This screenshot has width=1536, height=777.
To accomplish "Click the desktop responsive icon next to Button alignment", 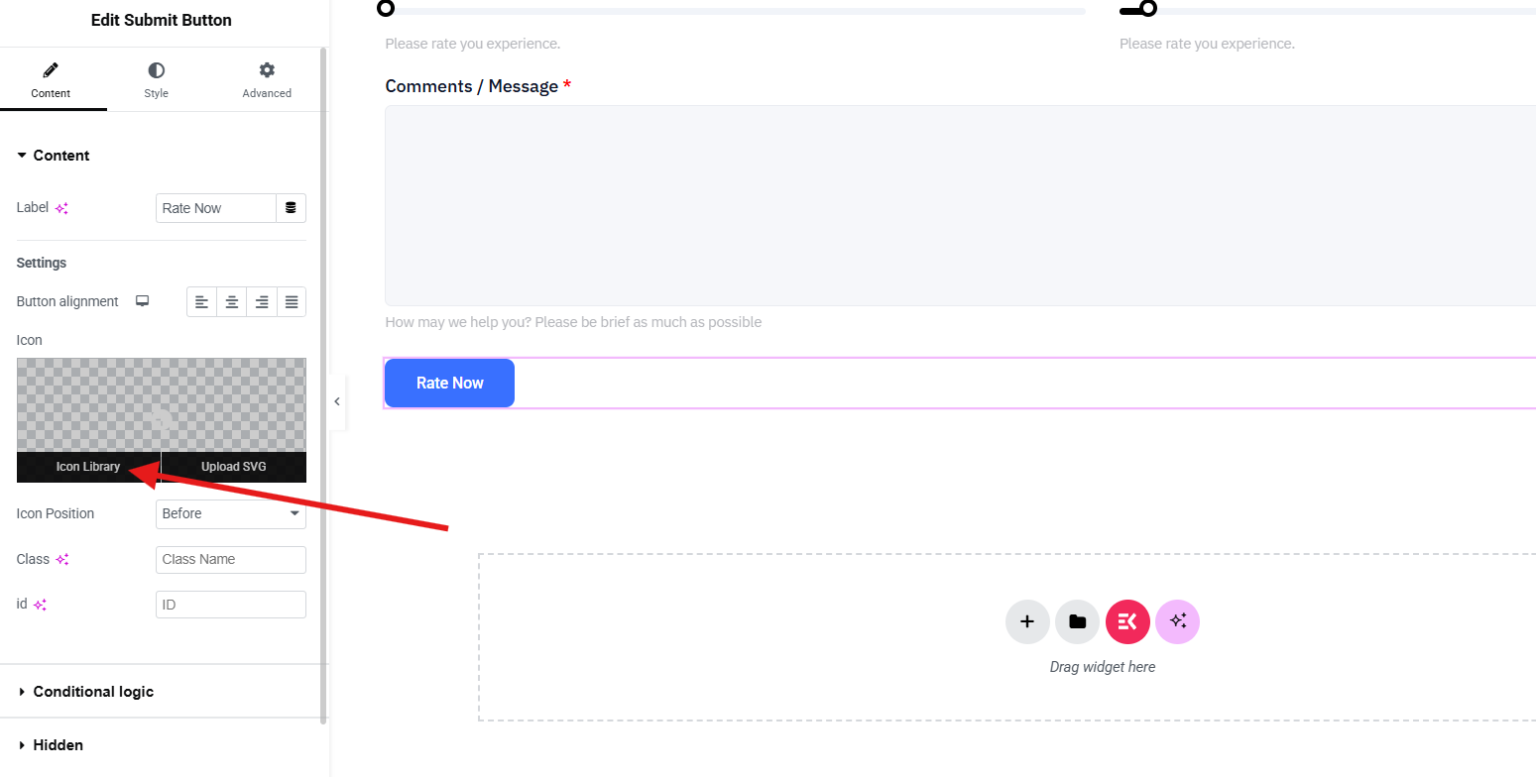I will tap(141, 300).
